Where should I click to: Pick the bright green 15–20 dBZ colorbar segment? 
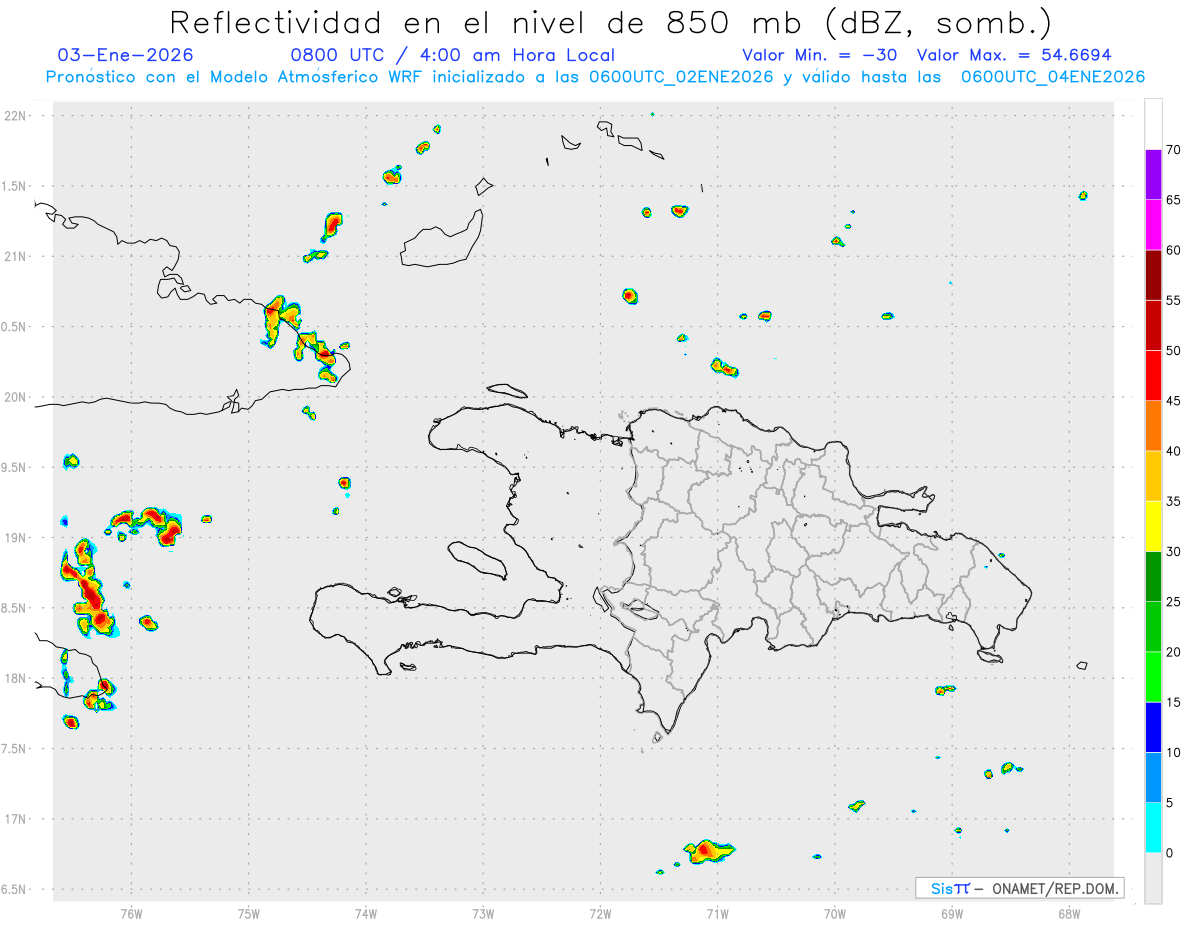coord(1153,678)
